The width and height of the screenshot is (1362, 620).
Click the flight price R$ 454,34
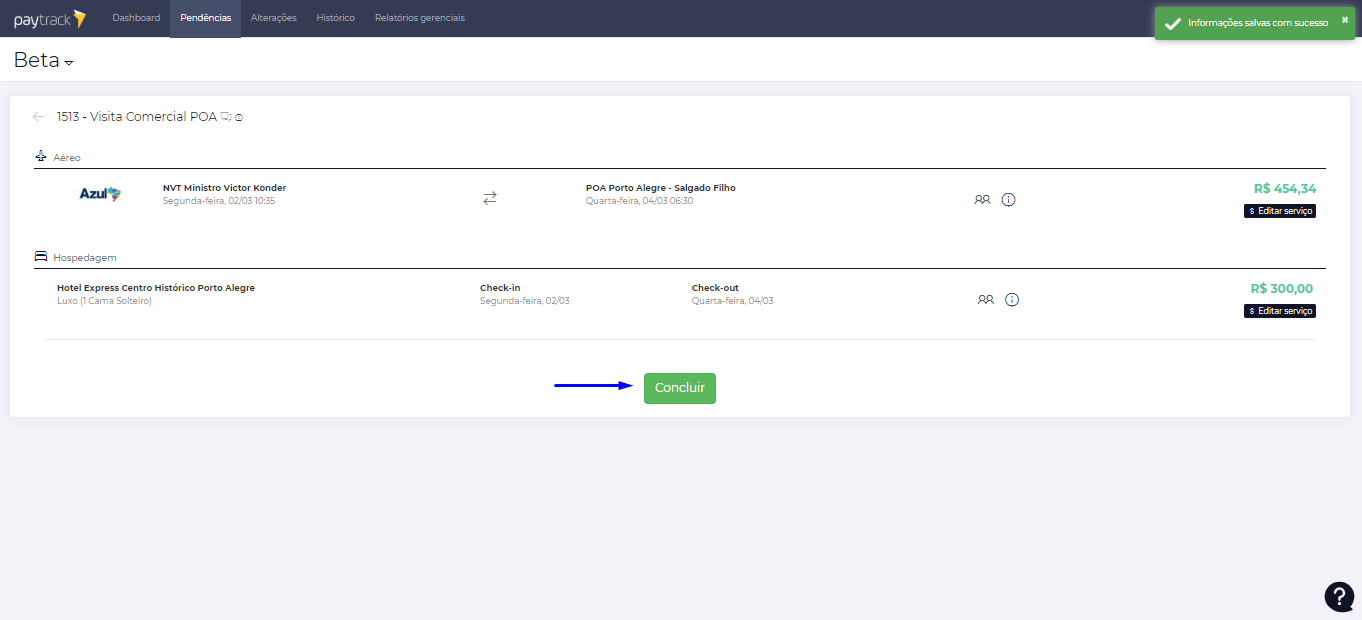[x=1285, y=189]
